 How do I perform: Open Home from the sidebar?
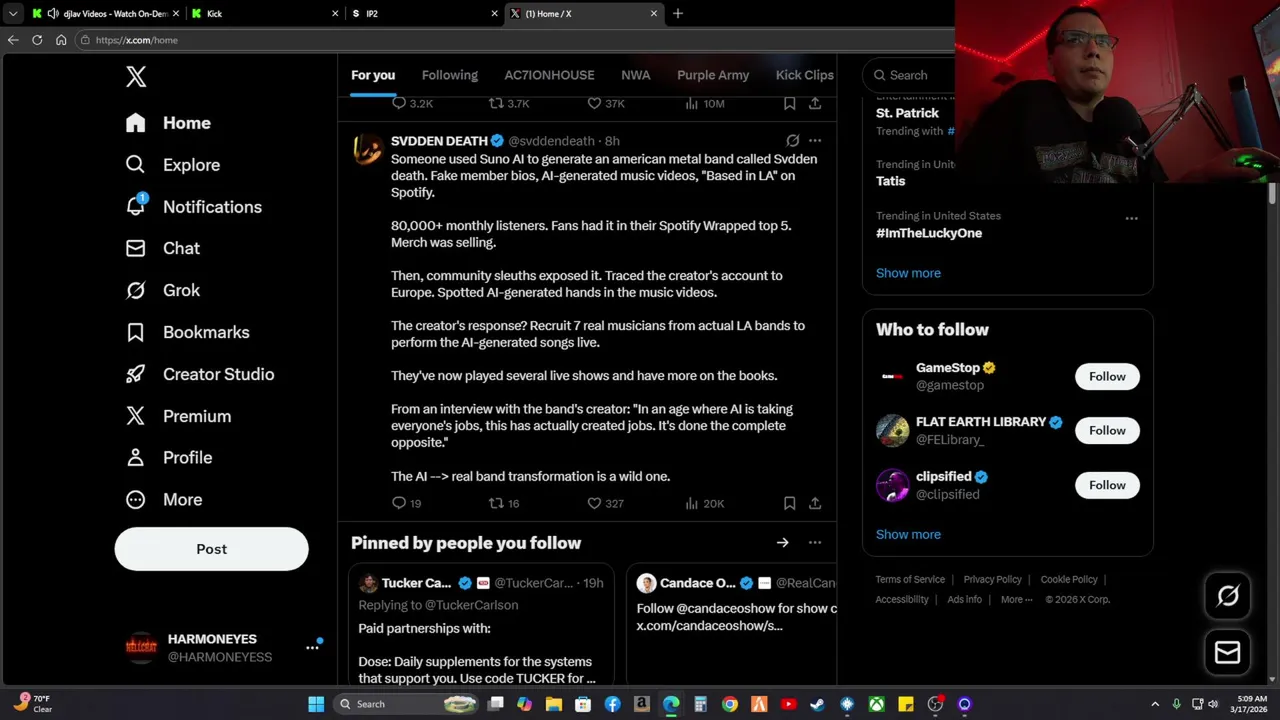(x=168, y=123)
